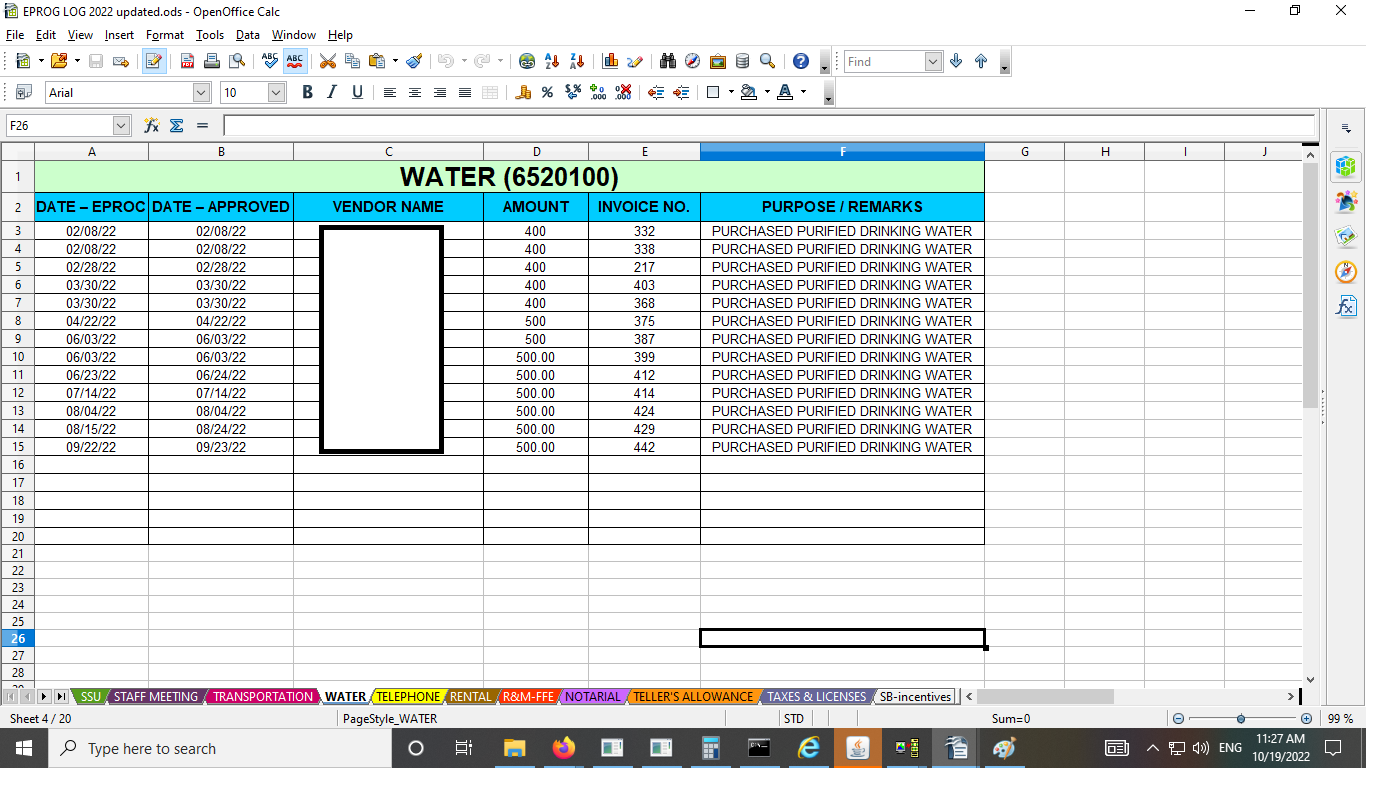This screenshot has width=1384, height=792.
Task: Open the Format menu
Action: pos(165,35)
